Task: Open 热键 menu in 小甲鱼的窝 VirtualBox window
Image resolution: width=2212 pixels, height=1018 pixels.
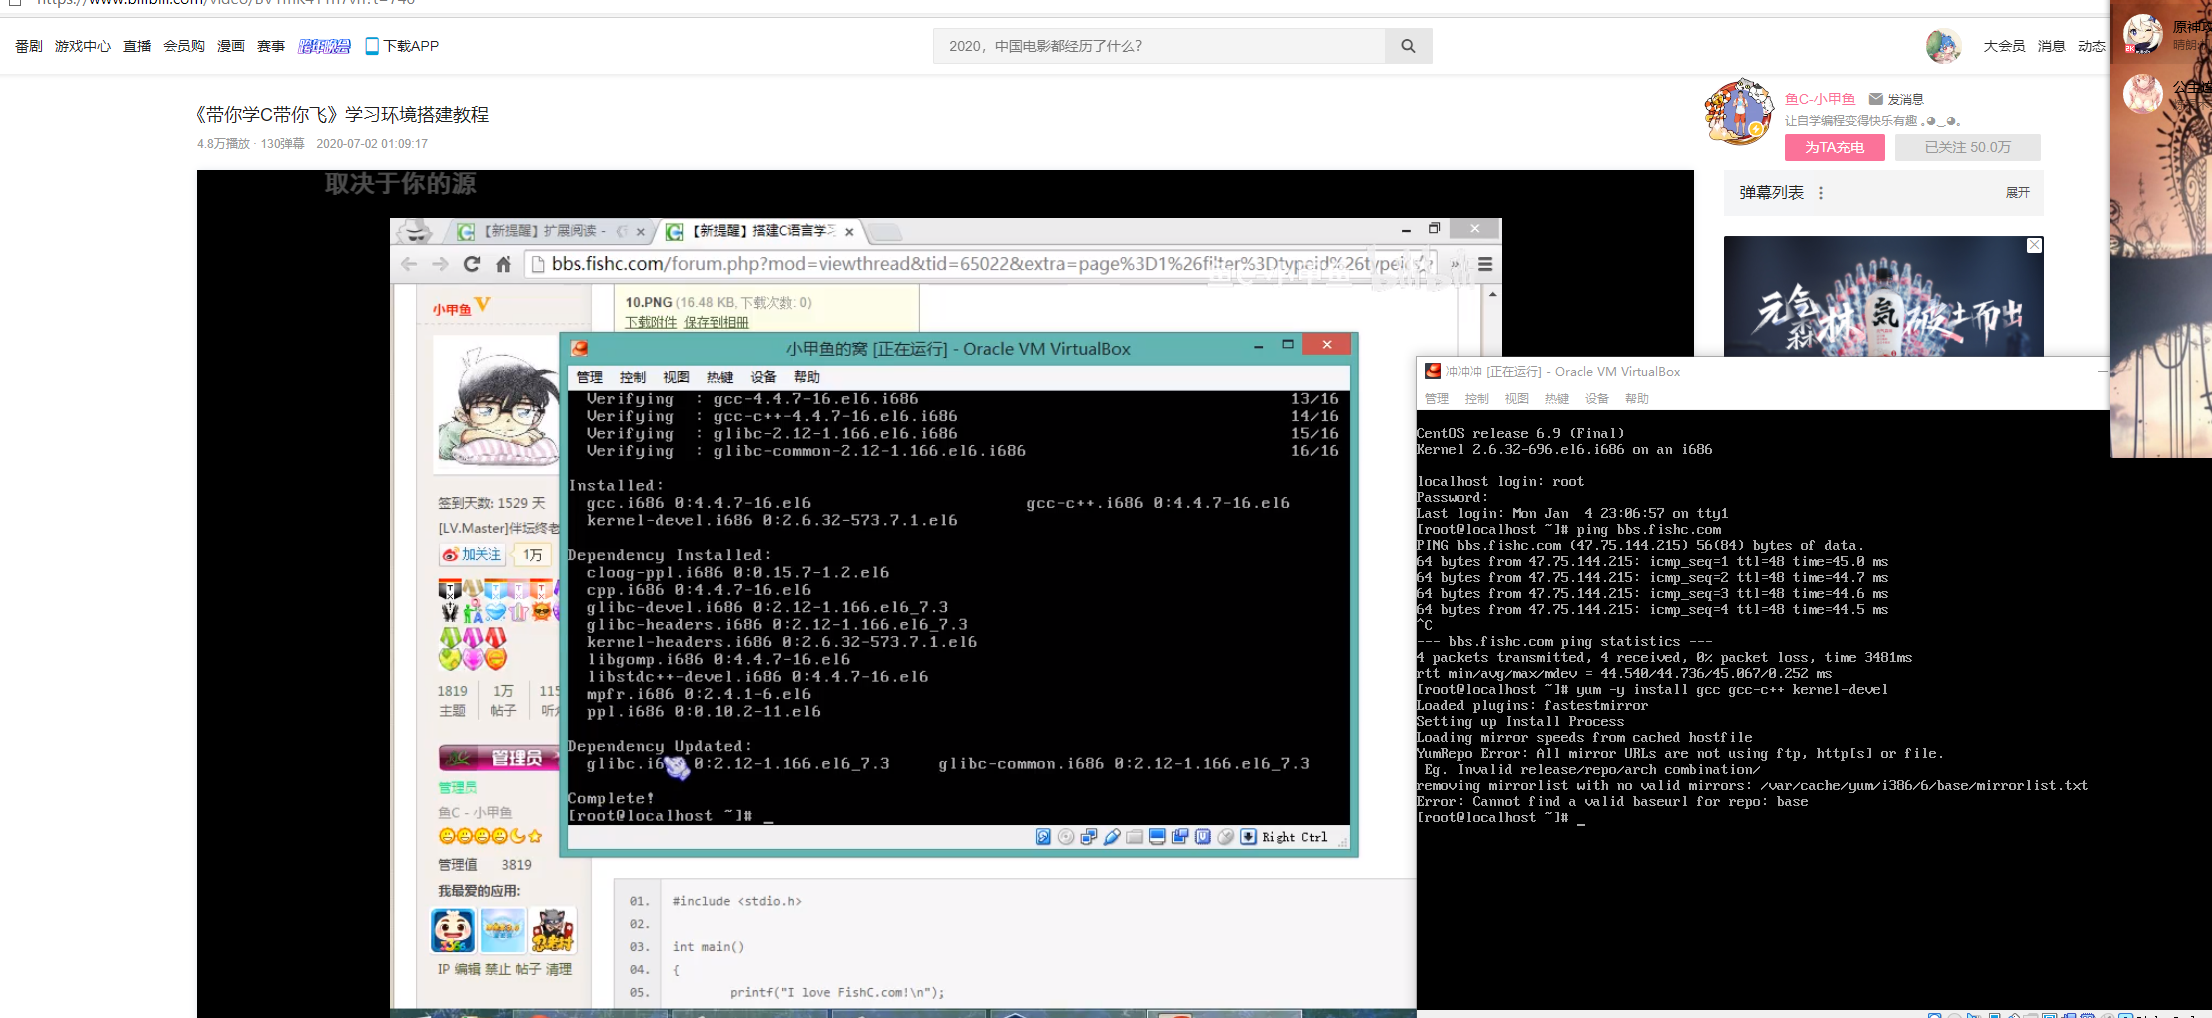Action: pos(720,377)
